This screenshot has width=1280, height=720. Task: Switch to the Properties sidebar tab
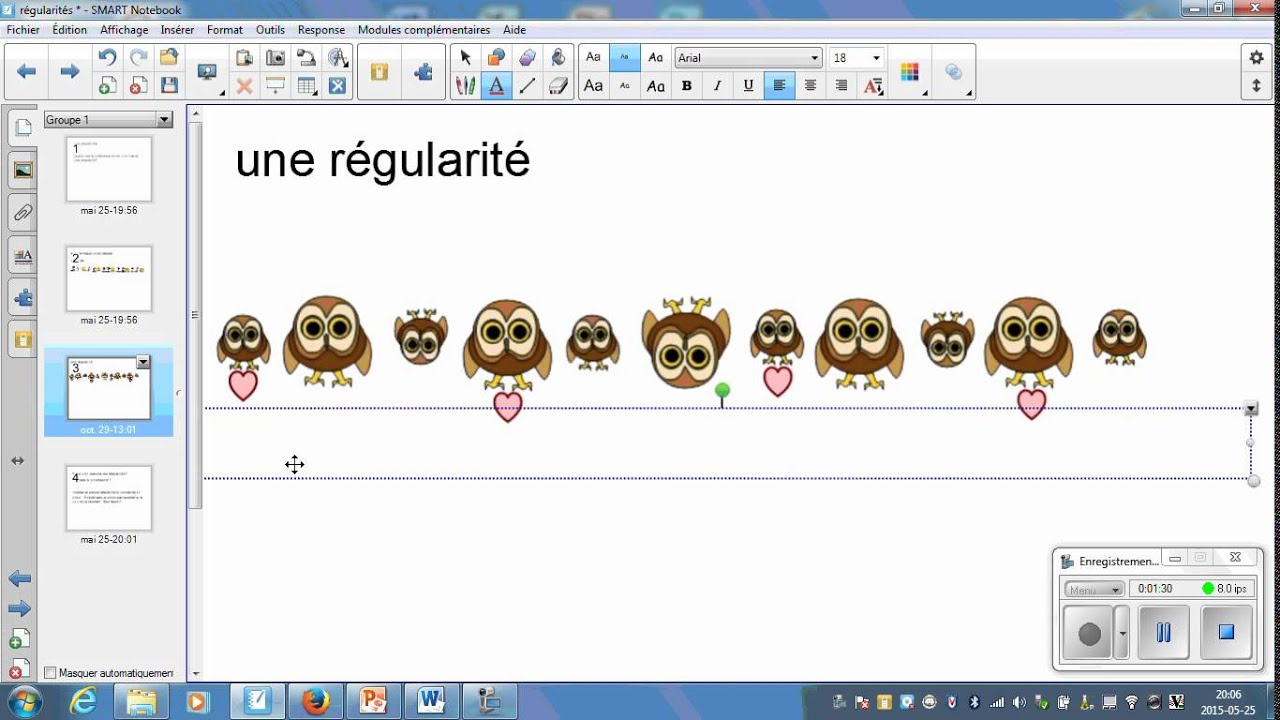[22, 256]
